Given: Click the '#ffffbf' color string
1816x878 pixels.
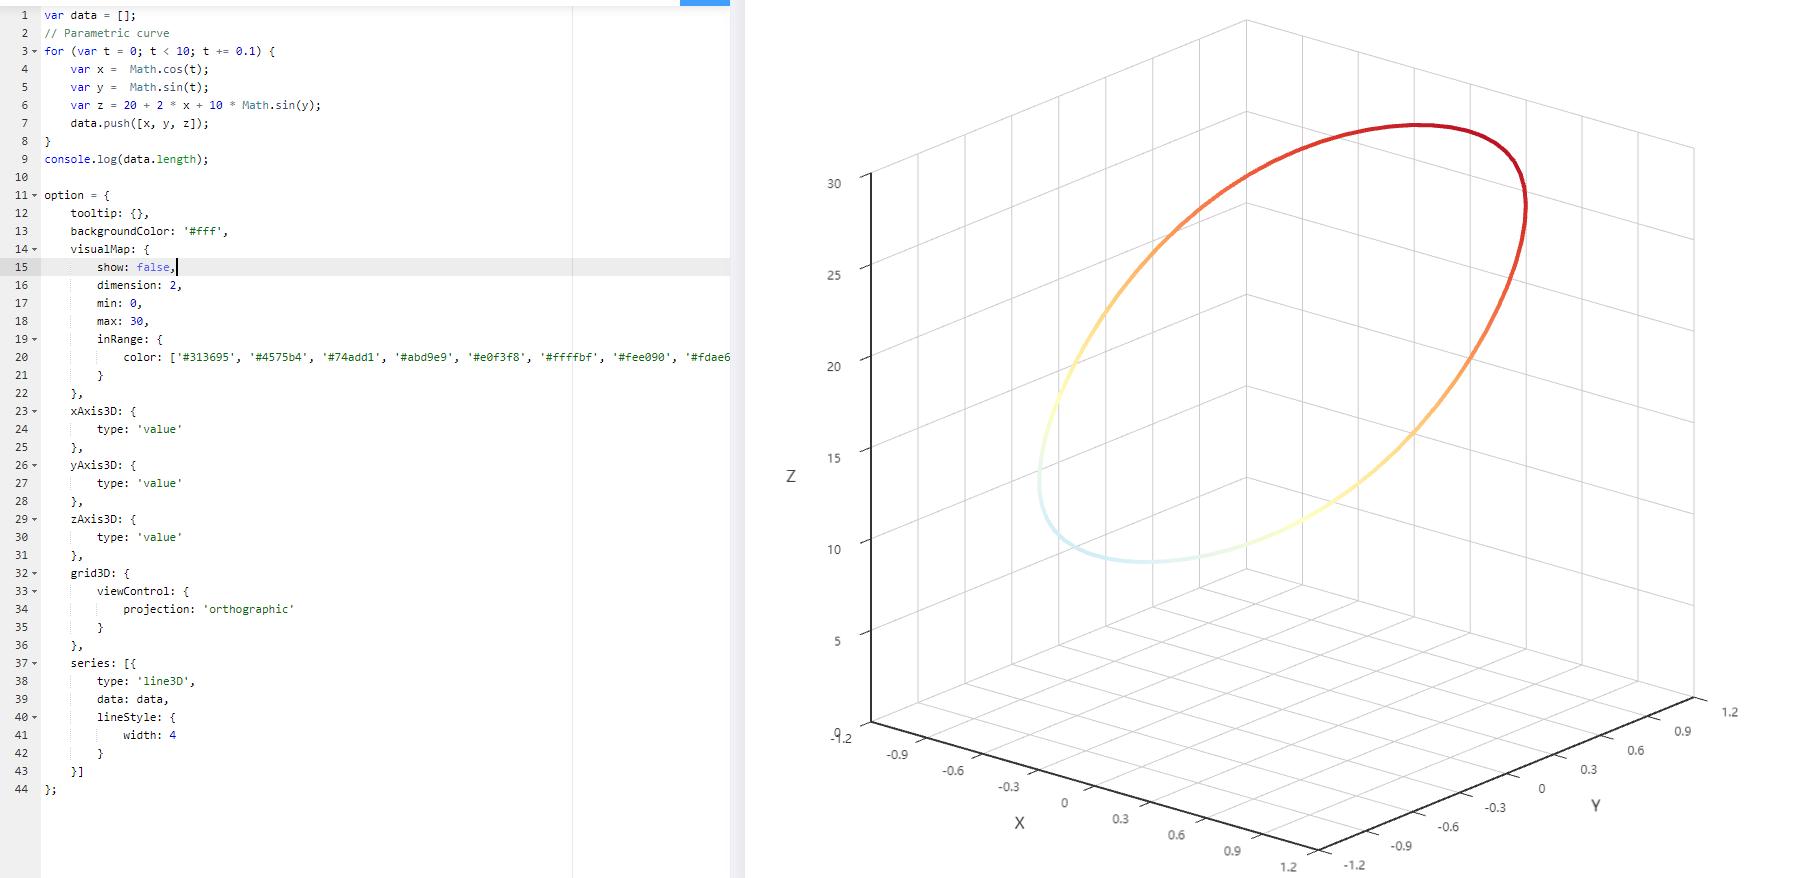Looking at the screenshot, I should [x=569, y=357].
